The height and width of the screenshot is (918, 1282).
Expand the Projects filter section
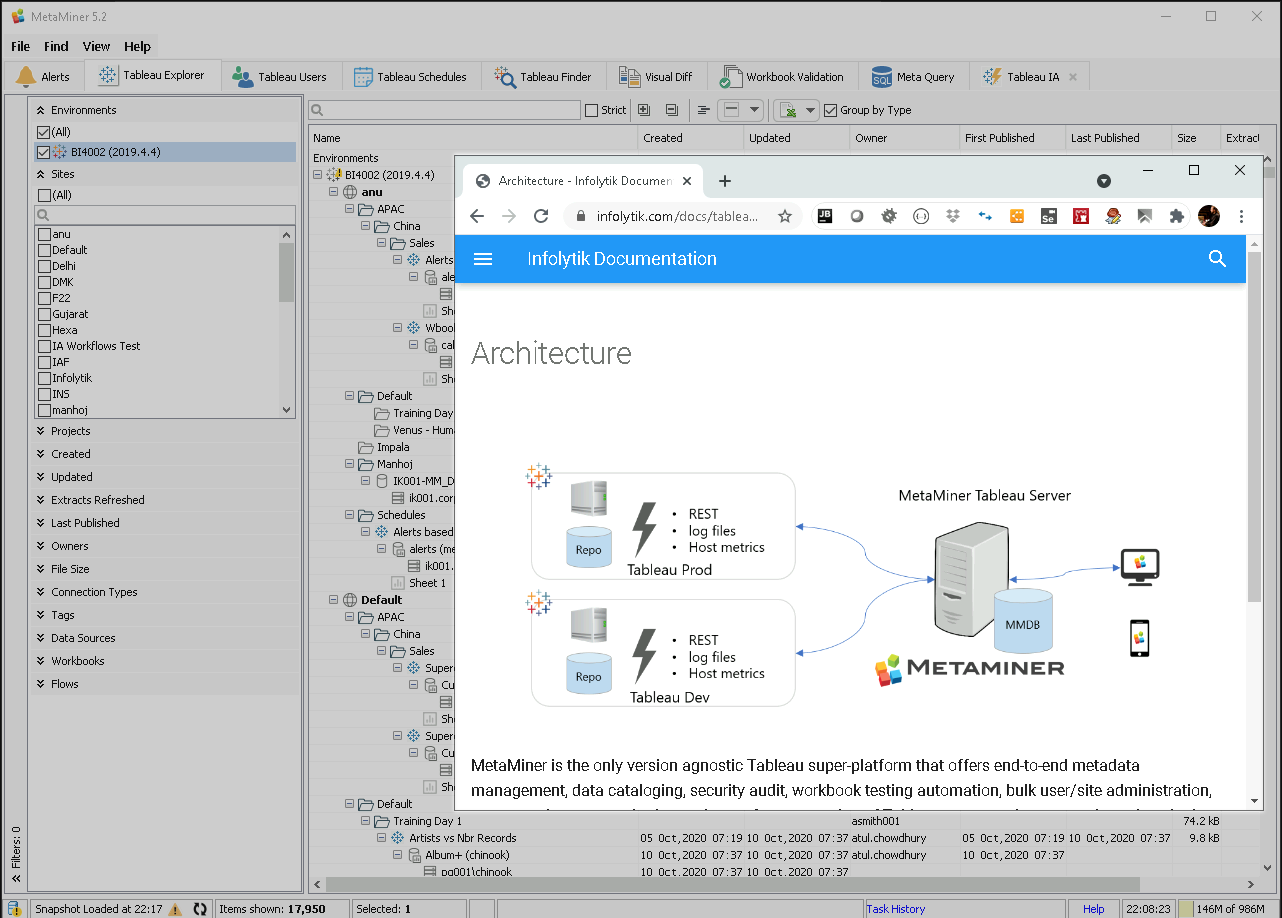(x=41, y=431)
